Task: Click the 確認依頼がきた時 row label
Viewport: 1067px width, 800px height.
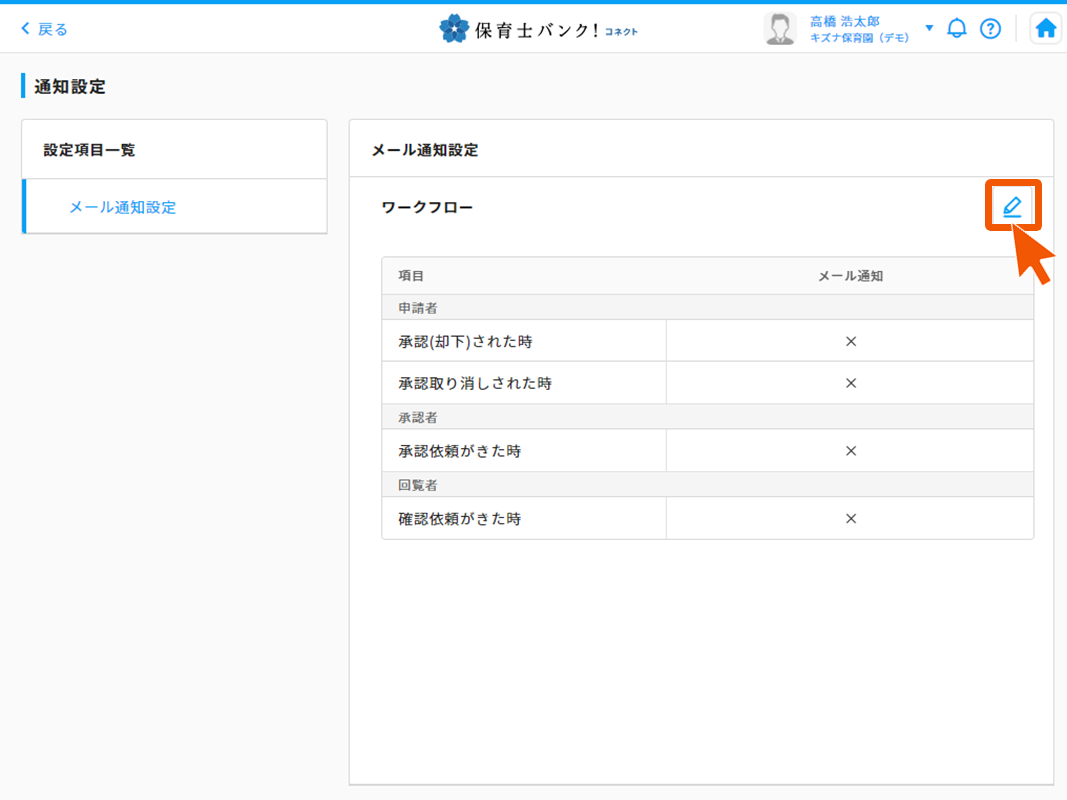Action: click(x=460, y=519)
